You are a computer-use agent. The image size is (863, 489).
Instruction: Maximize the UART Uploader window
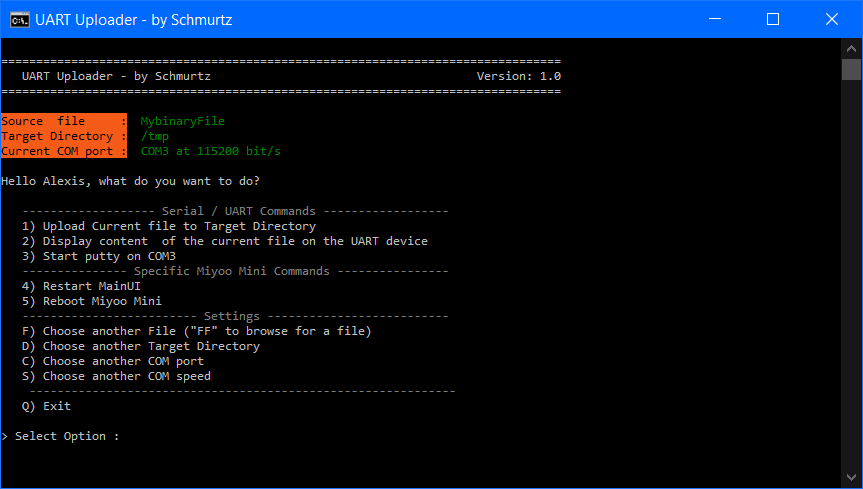(x=773, y=19)
